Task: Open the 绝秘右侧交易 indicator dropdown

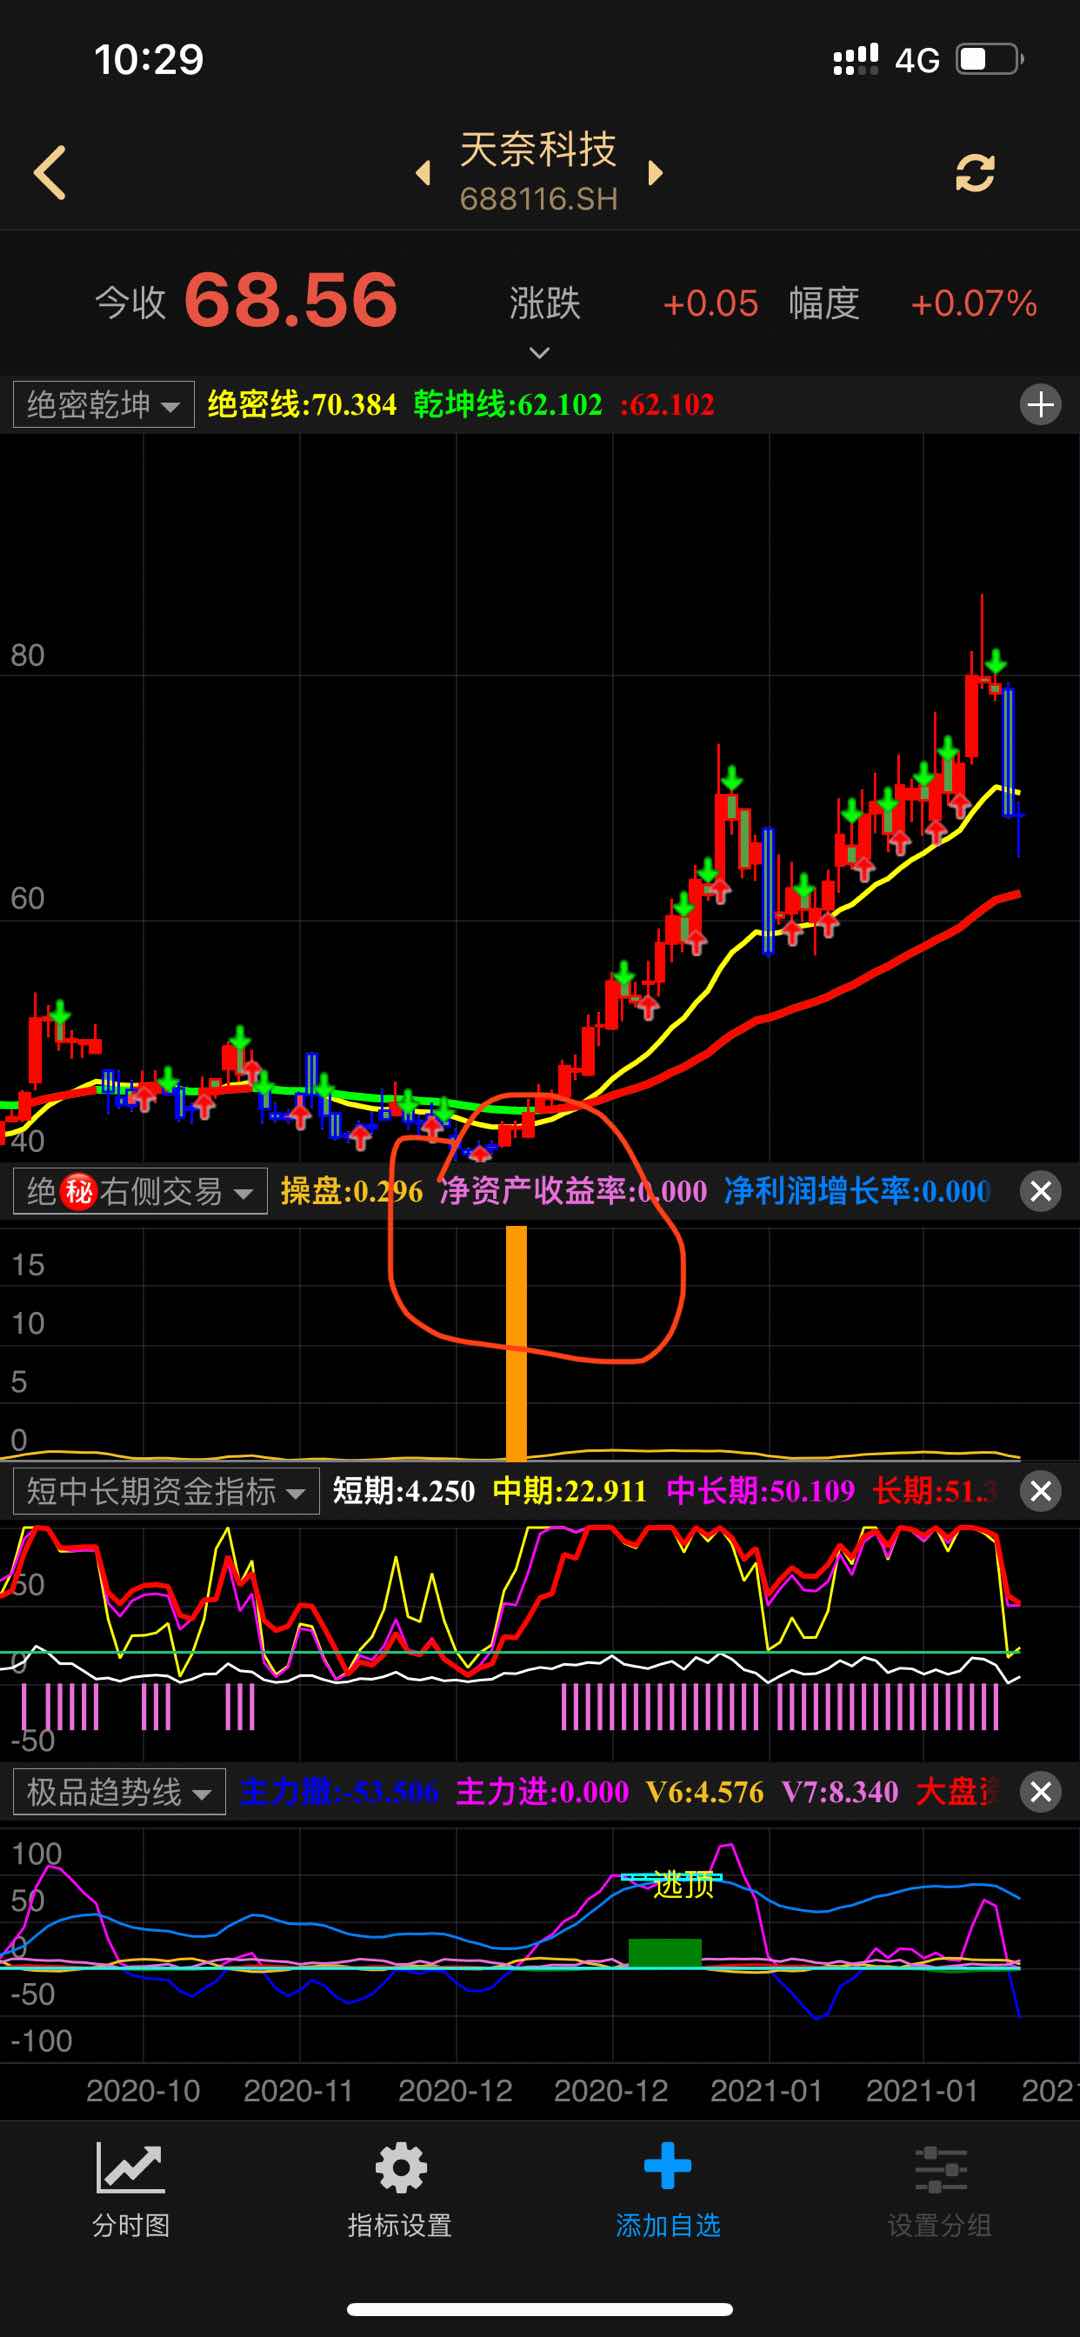Action: point(140,1191)
